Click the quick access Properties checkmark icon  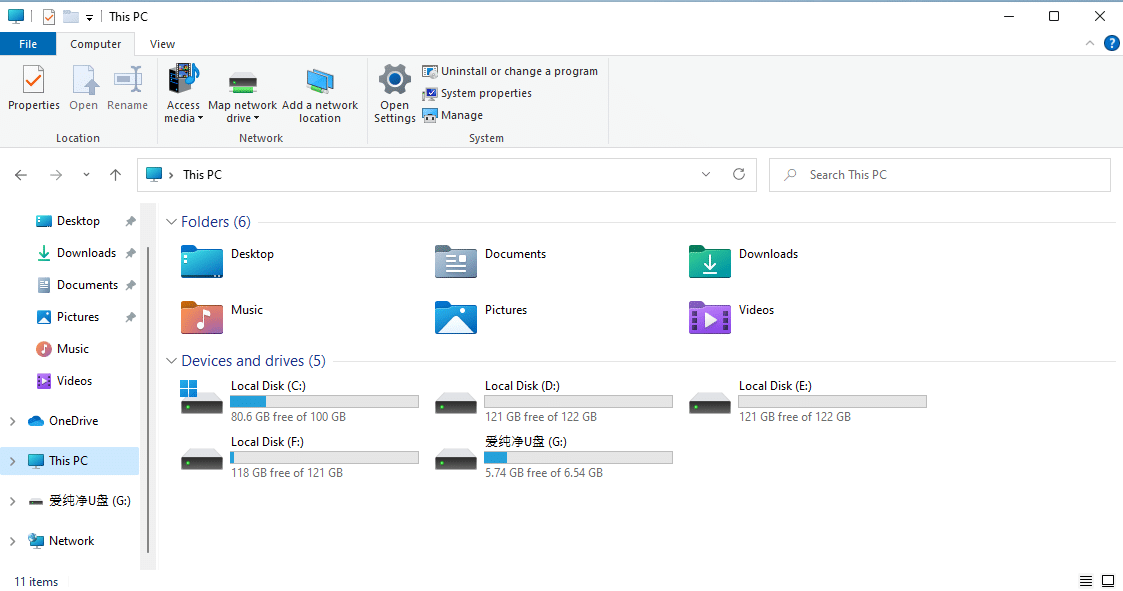pos(49,16)
